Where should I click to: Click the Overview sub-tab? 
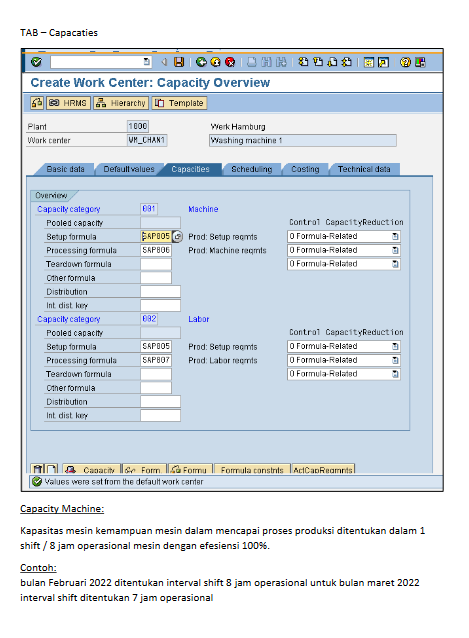52,195
